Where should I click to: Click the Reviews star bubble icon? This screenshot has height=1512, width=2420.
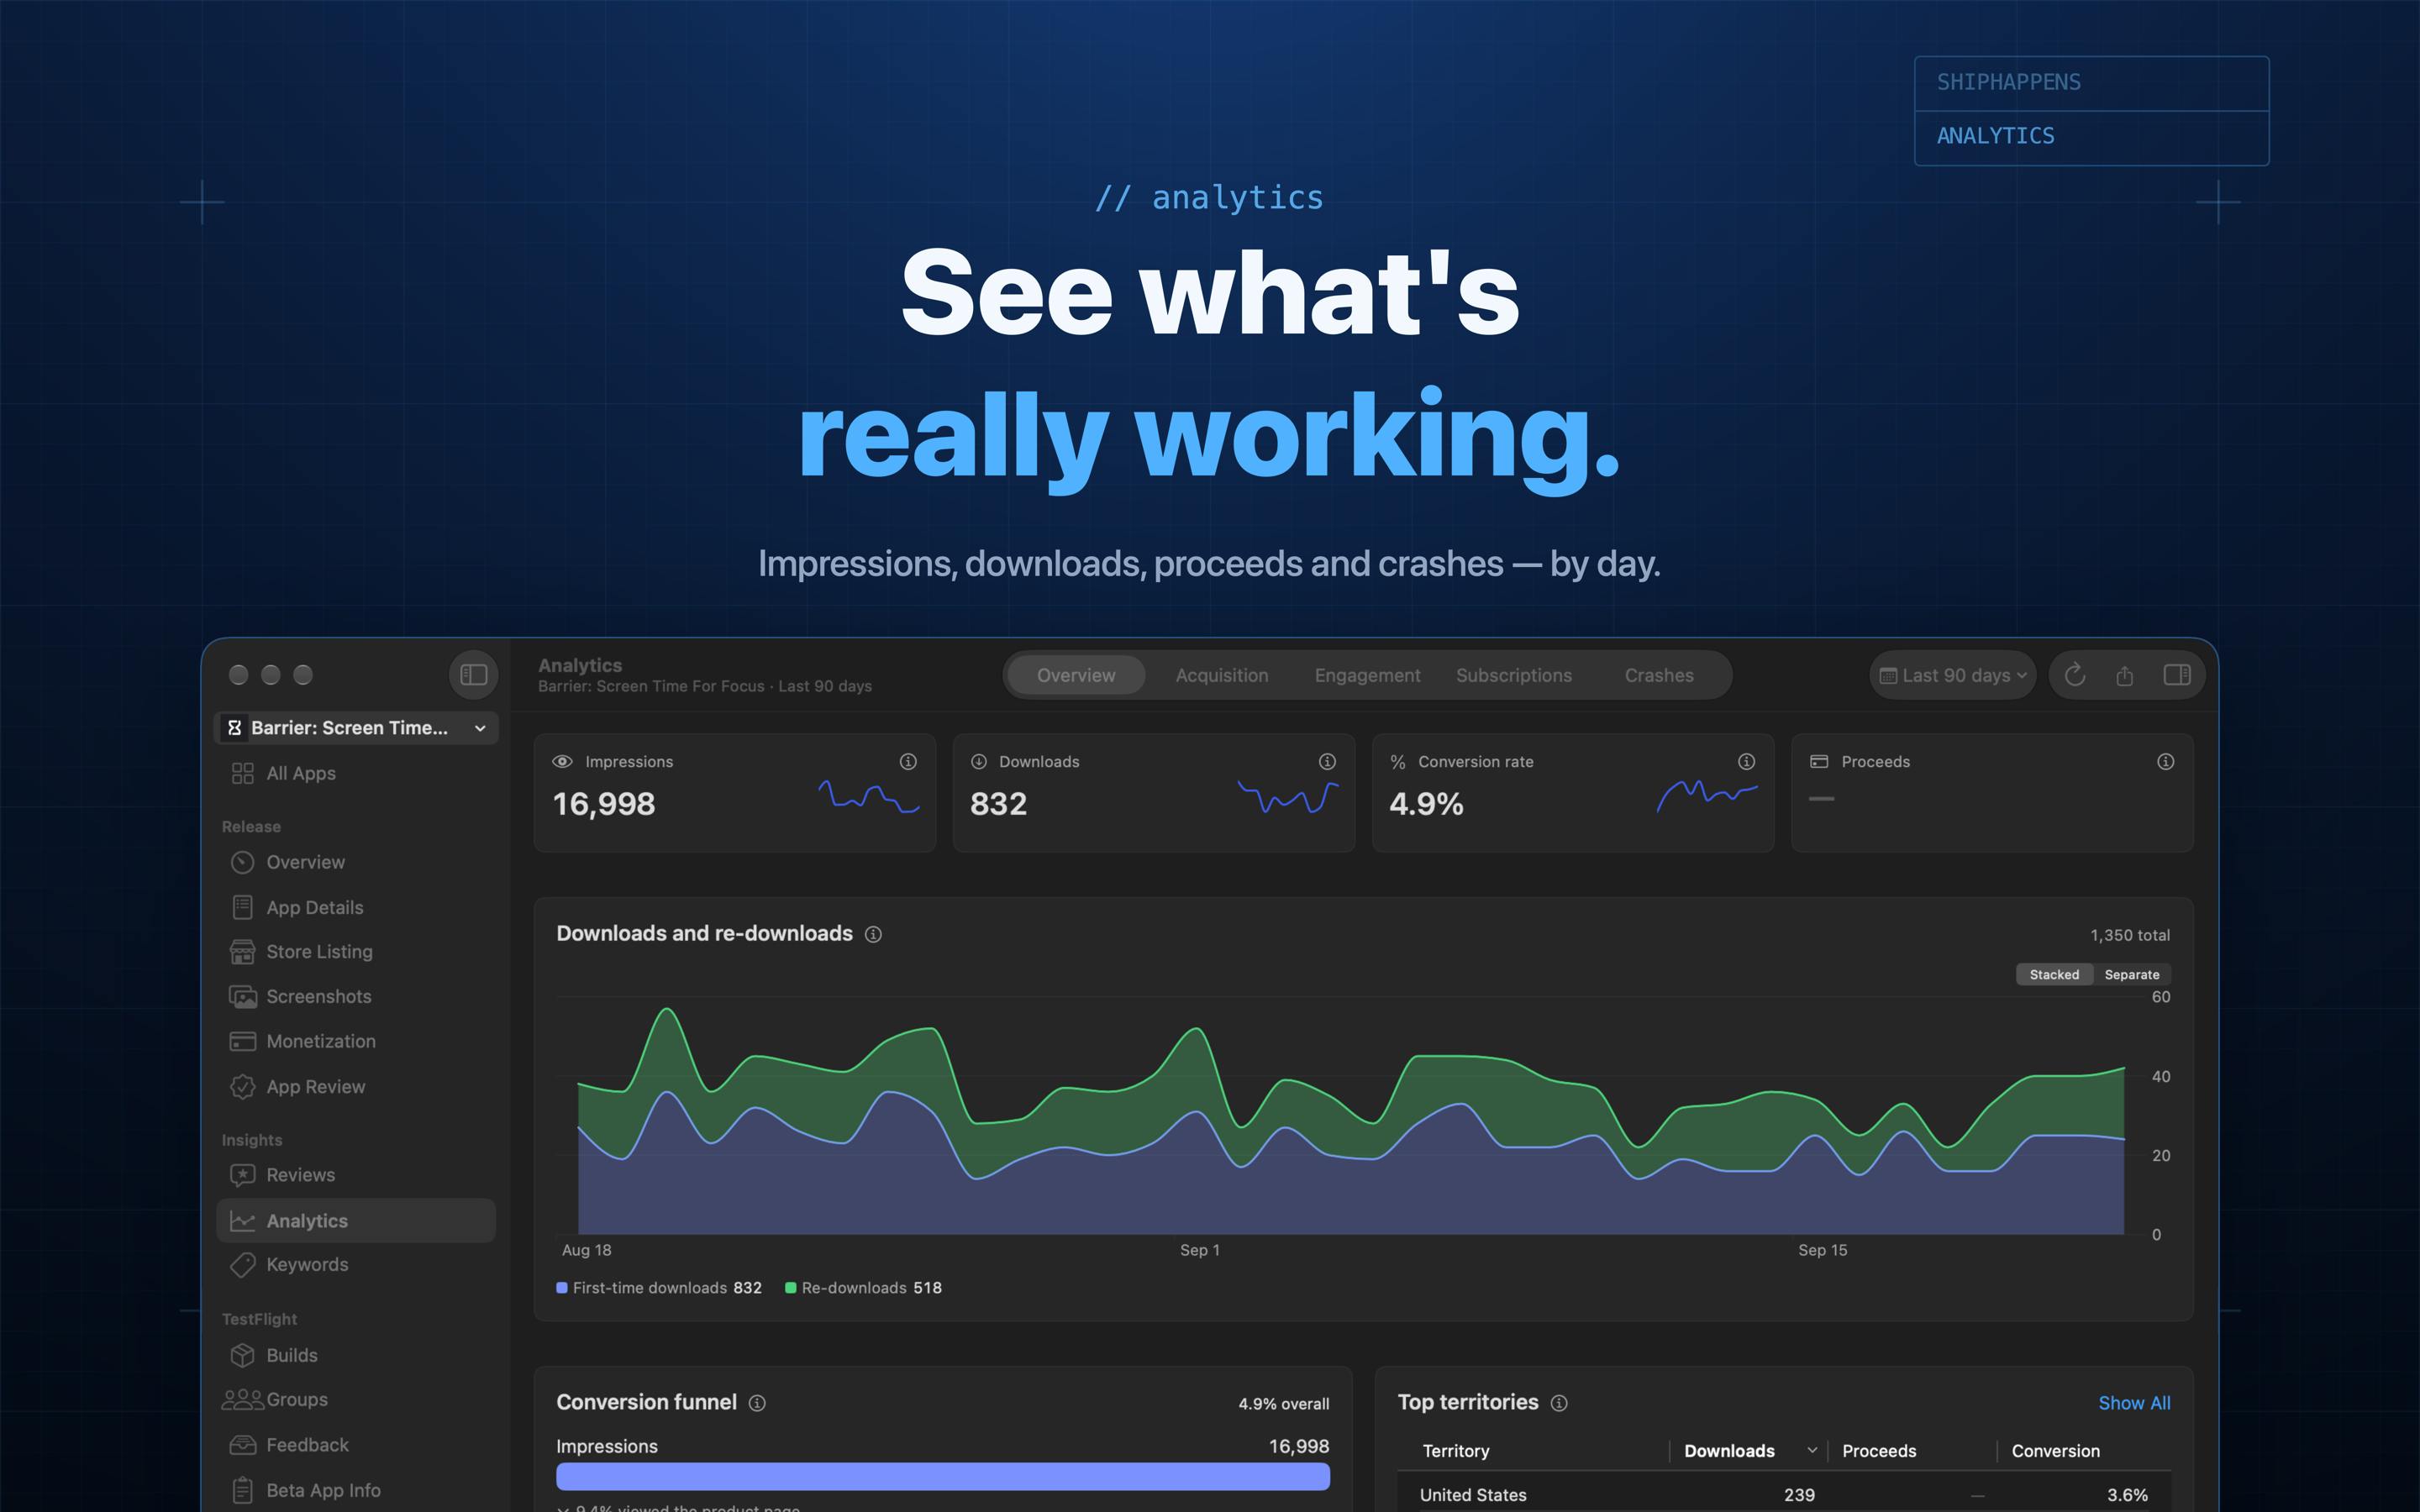tap(242, 1175)
